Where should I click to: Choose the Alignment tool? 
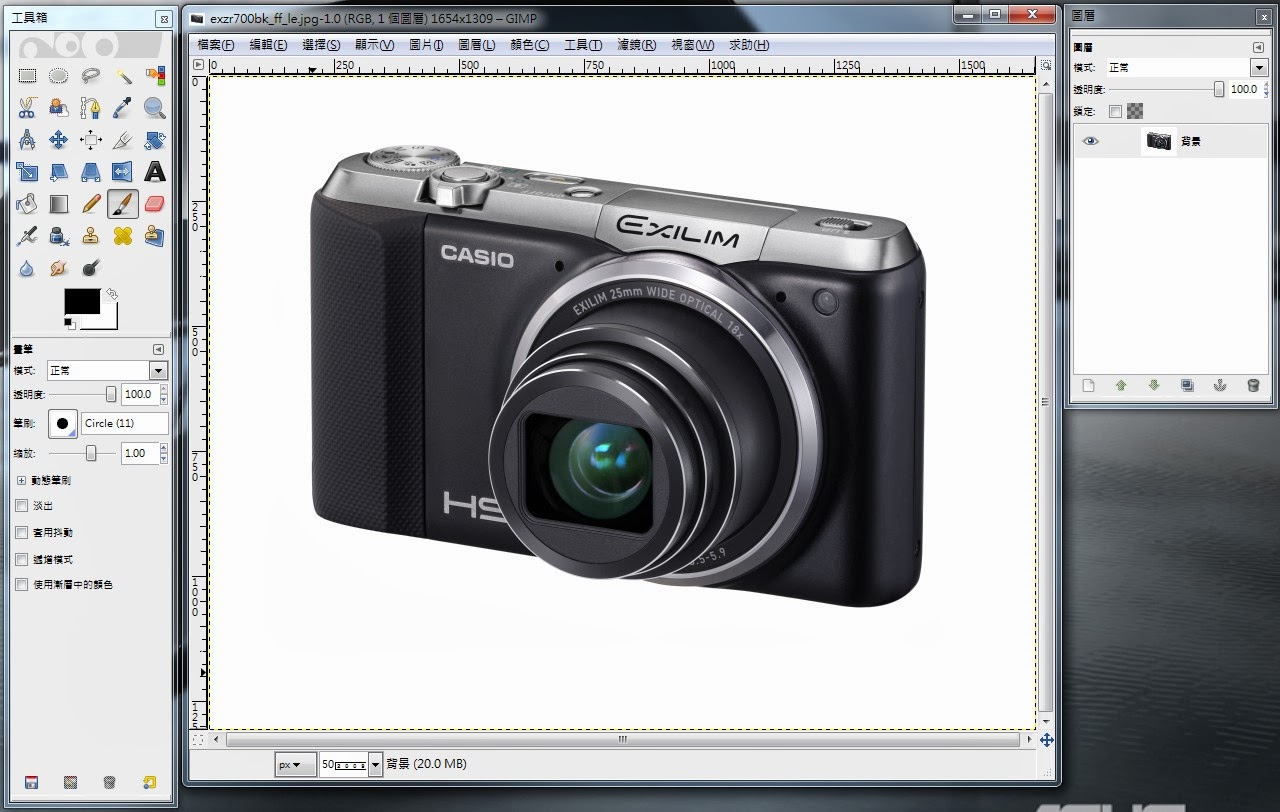pos(91,139)
